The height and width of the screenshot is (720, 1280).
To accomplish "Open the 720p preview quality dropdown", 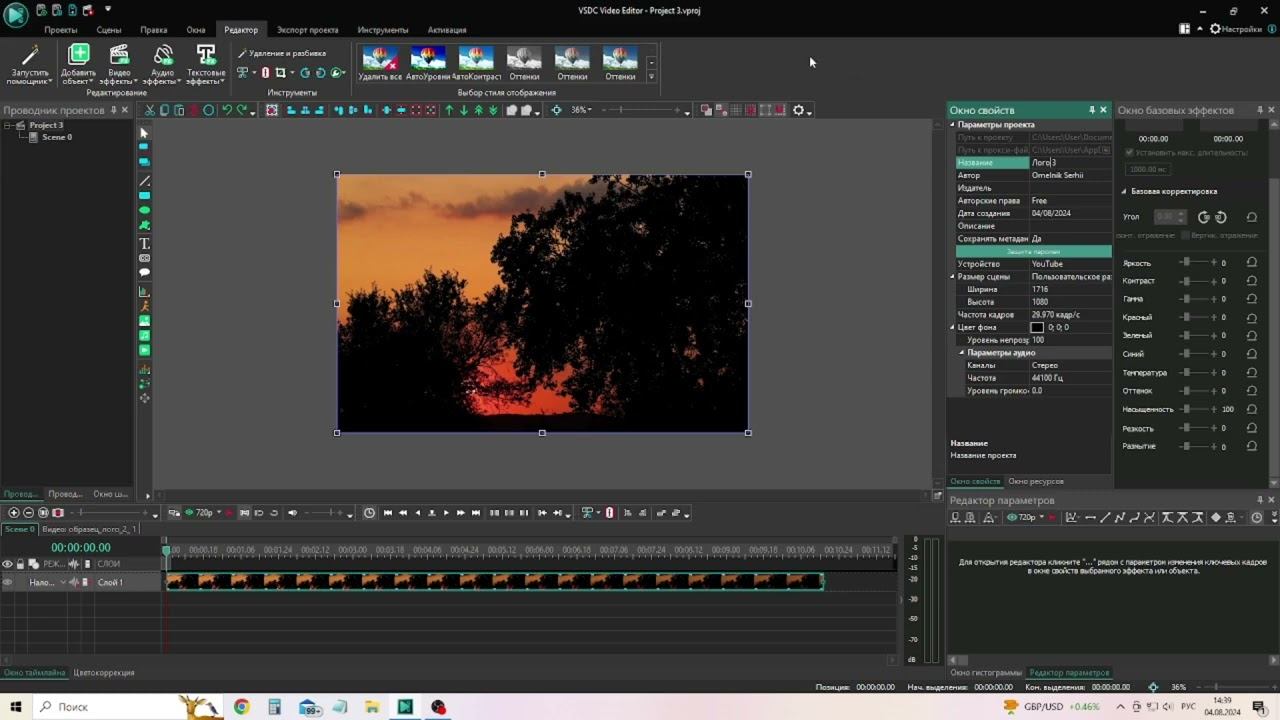I will tap(205, 513).
